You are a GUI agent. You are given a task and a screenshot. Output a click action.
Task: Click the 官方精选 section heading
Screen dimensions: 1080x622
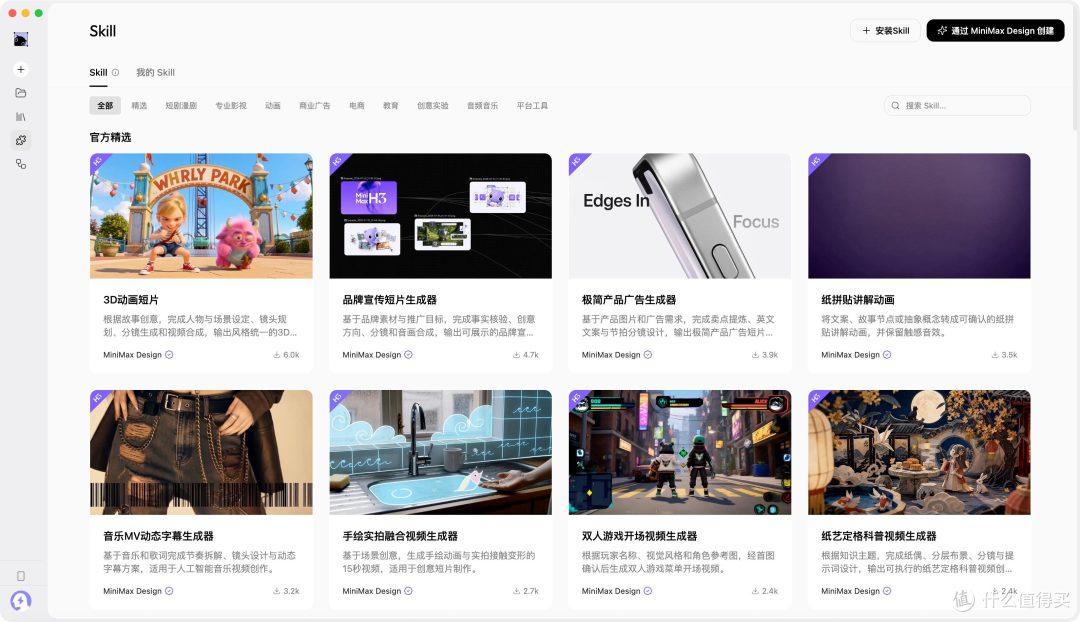[x=110, y=137]
